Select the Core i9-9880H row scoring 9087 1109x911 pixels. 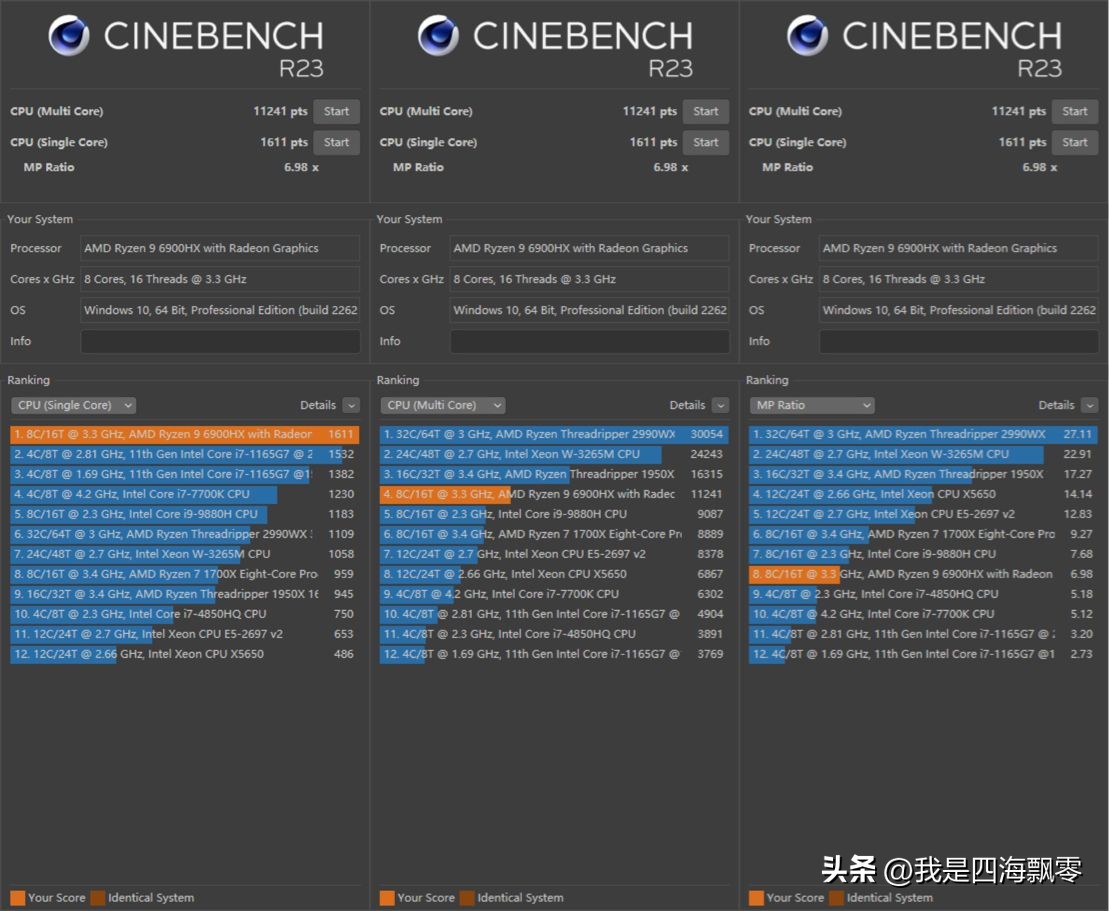(552, 514)
